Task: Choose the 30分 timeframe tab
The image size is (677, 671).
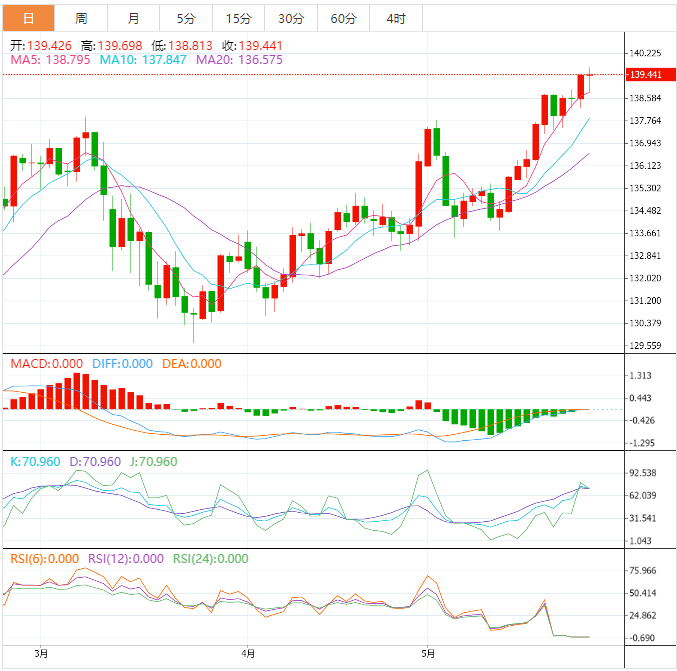Action: (x=291, y=18)
